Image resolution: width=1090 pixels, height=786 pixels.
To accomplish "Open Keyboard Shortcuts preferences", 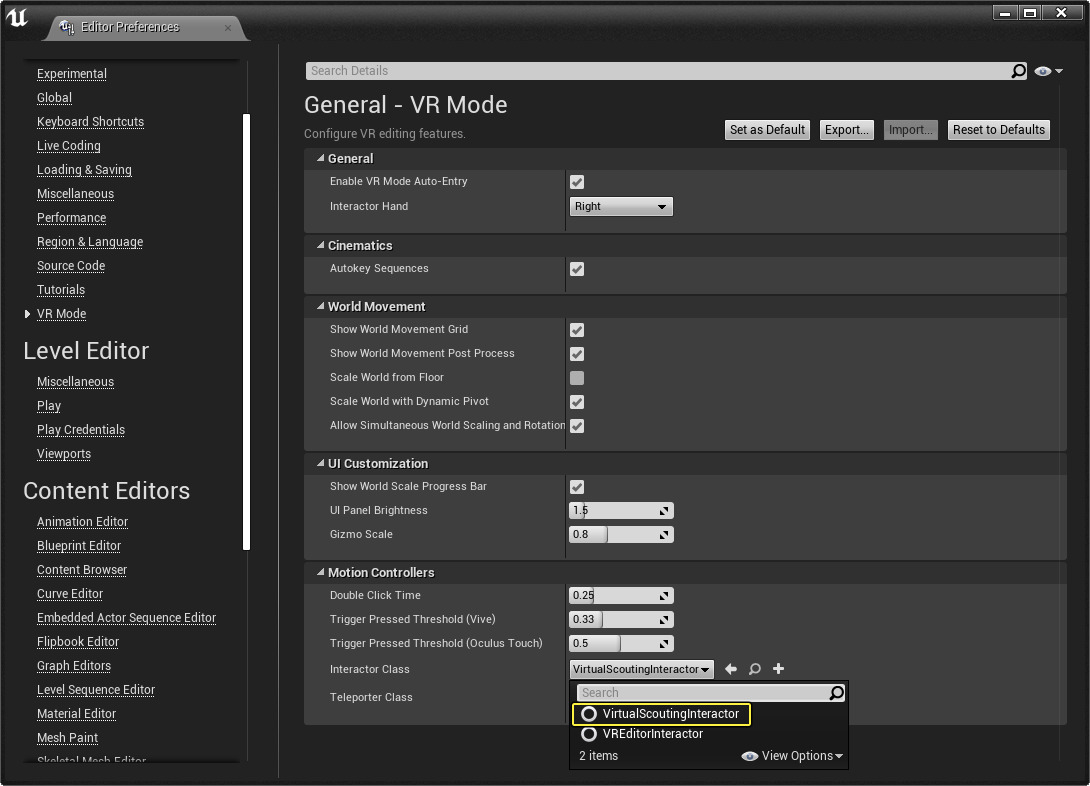I will click(x=90, y=122).
